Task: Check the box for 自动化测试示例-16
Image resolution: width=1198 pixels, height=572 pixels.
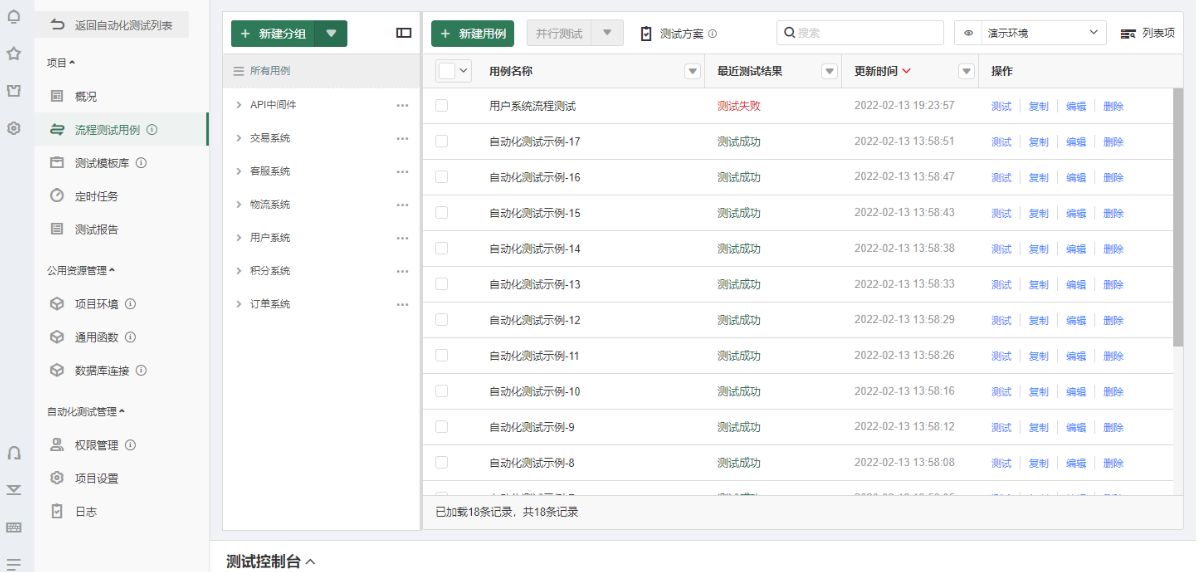Action: tap(442, 177)
